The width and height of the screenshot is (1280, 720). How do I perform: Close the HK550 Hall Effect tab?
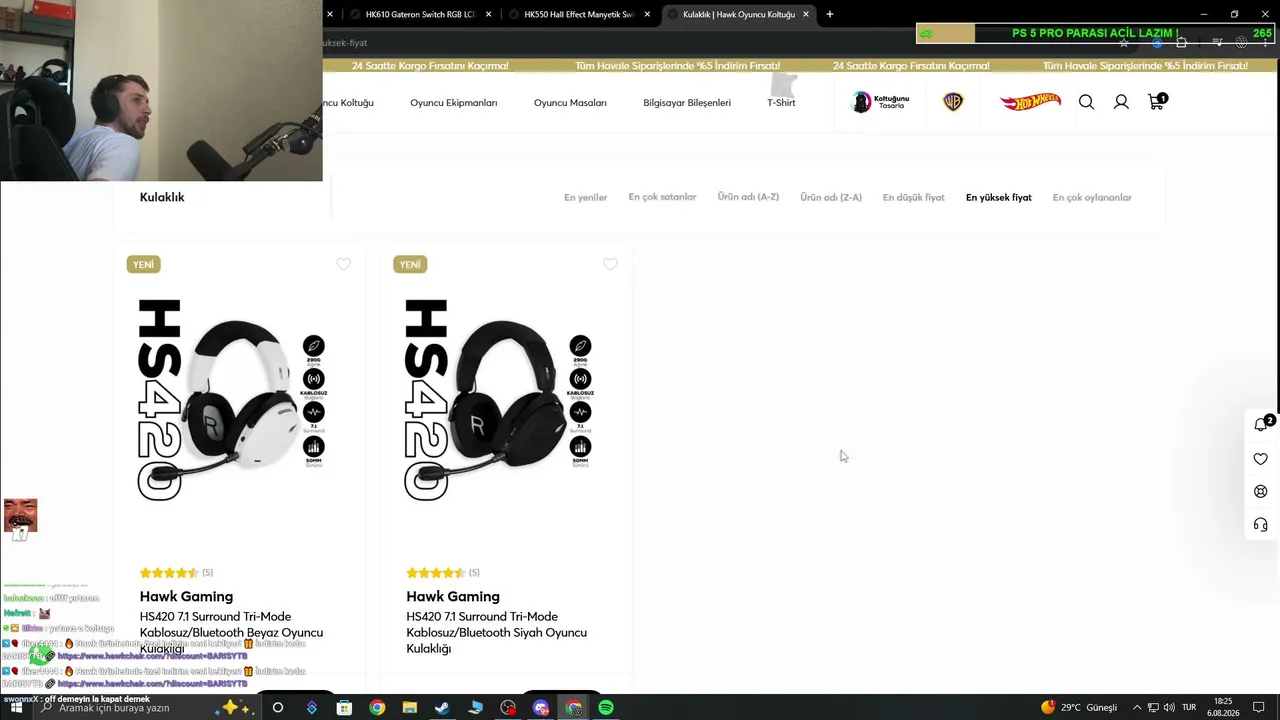[x=647, y=14]
